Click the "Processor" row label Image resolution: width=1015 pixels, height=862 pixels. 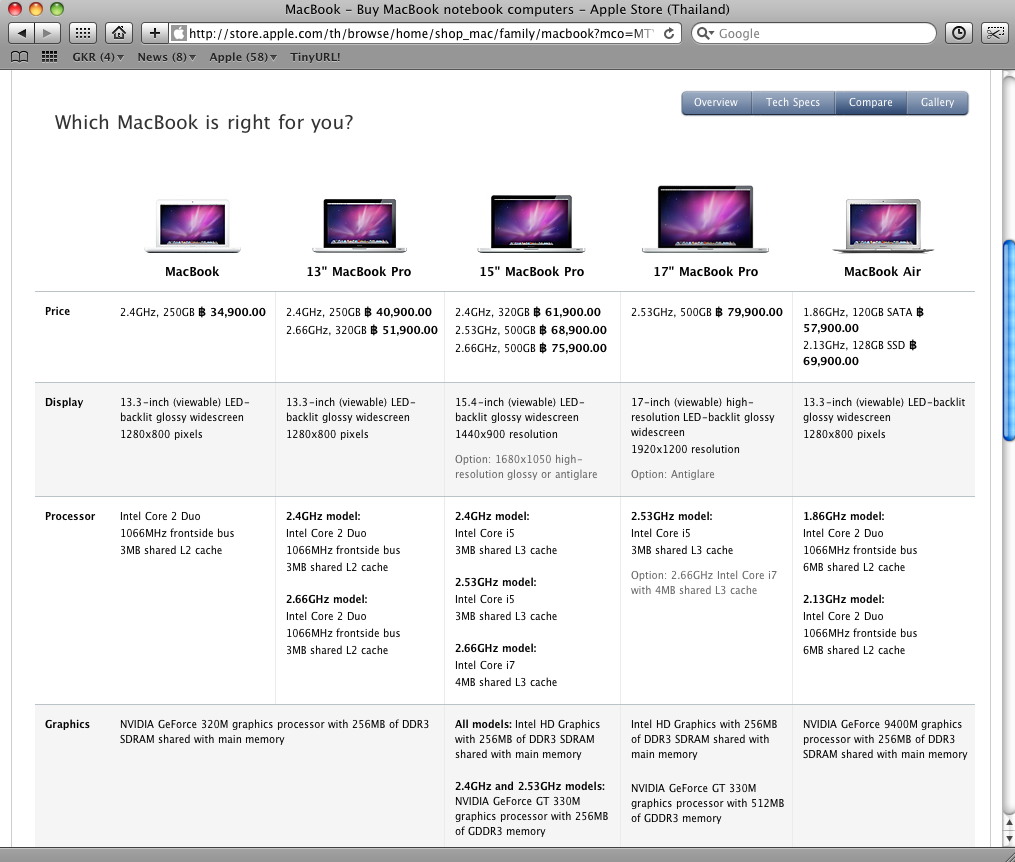(x=70, y=516)
